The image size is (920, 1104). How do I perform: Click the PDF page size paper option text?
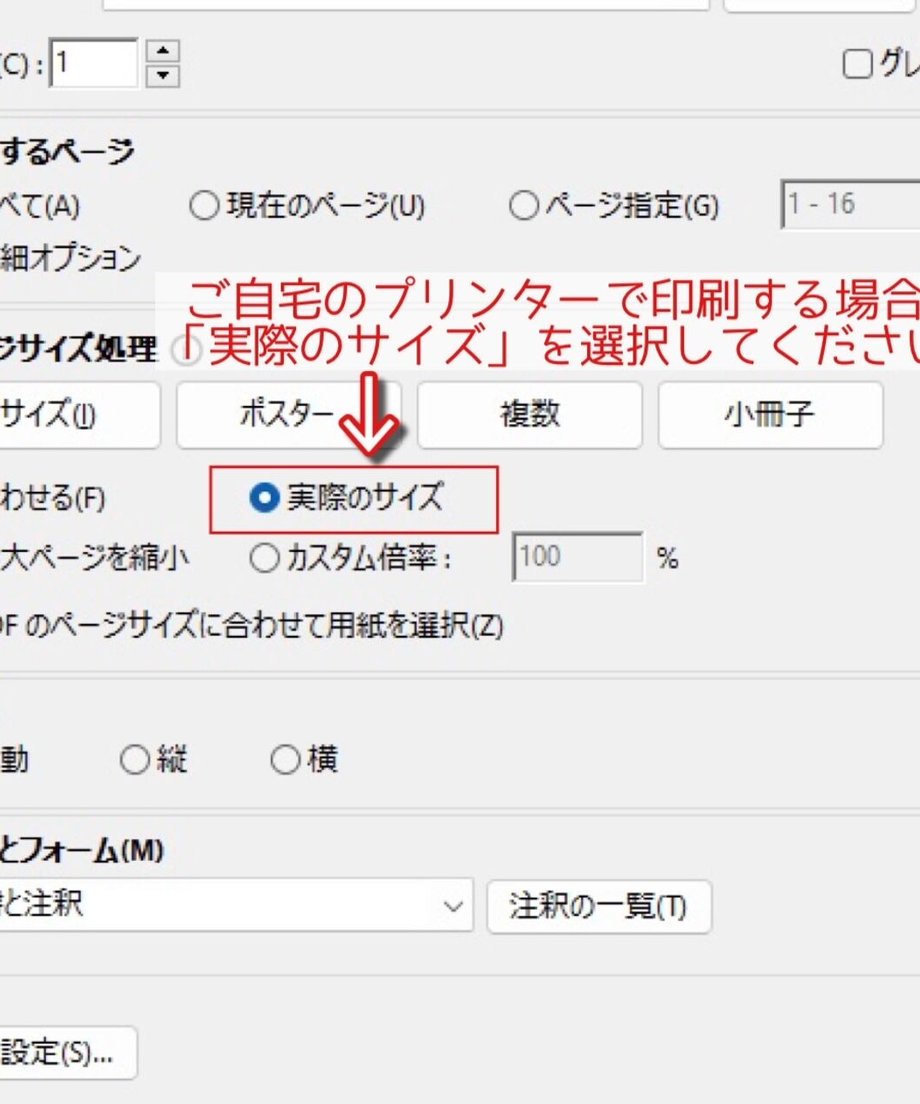(x=251, y=625)
